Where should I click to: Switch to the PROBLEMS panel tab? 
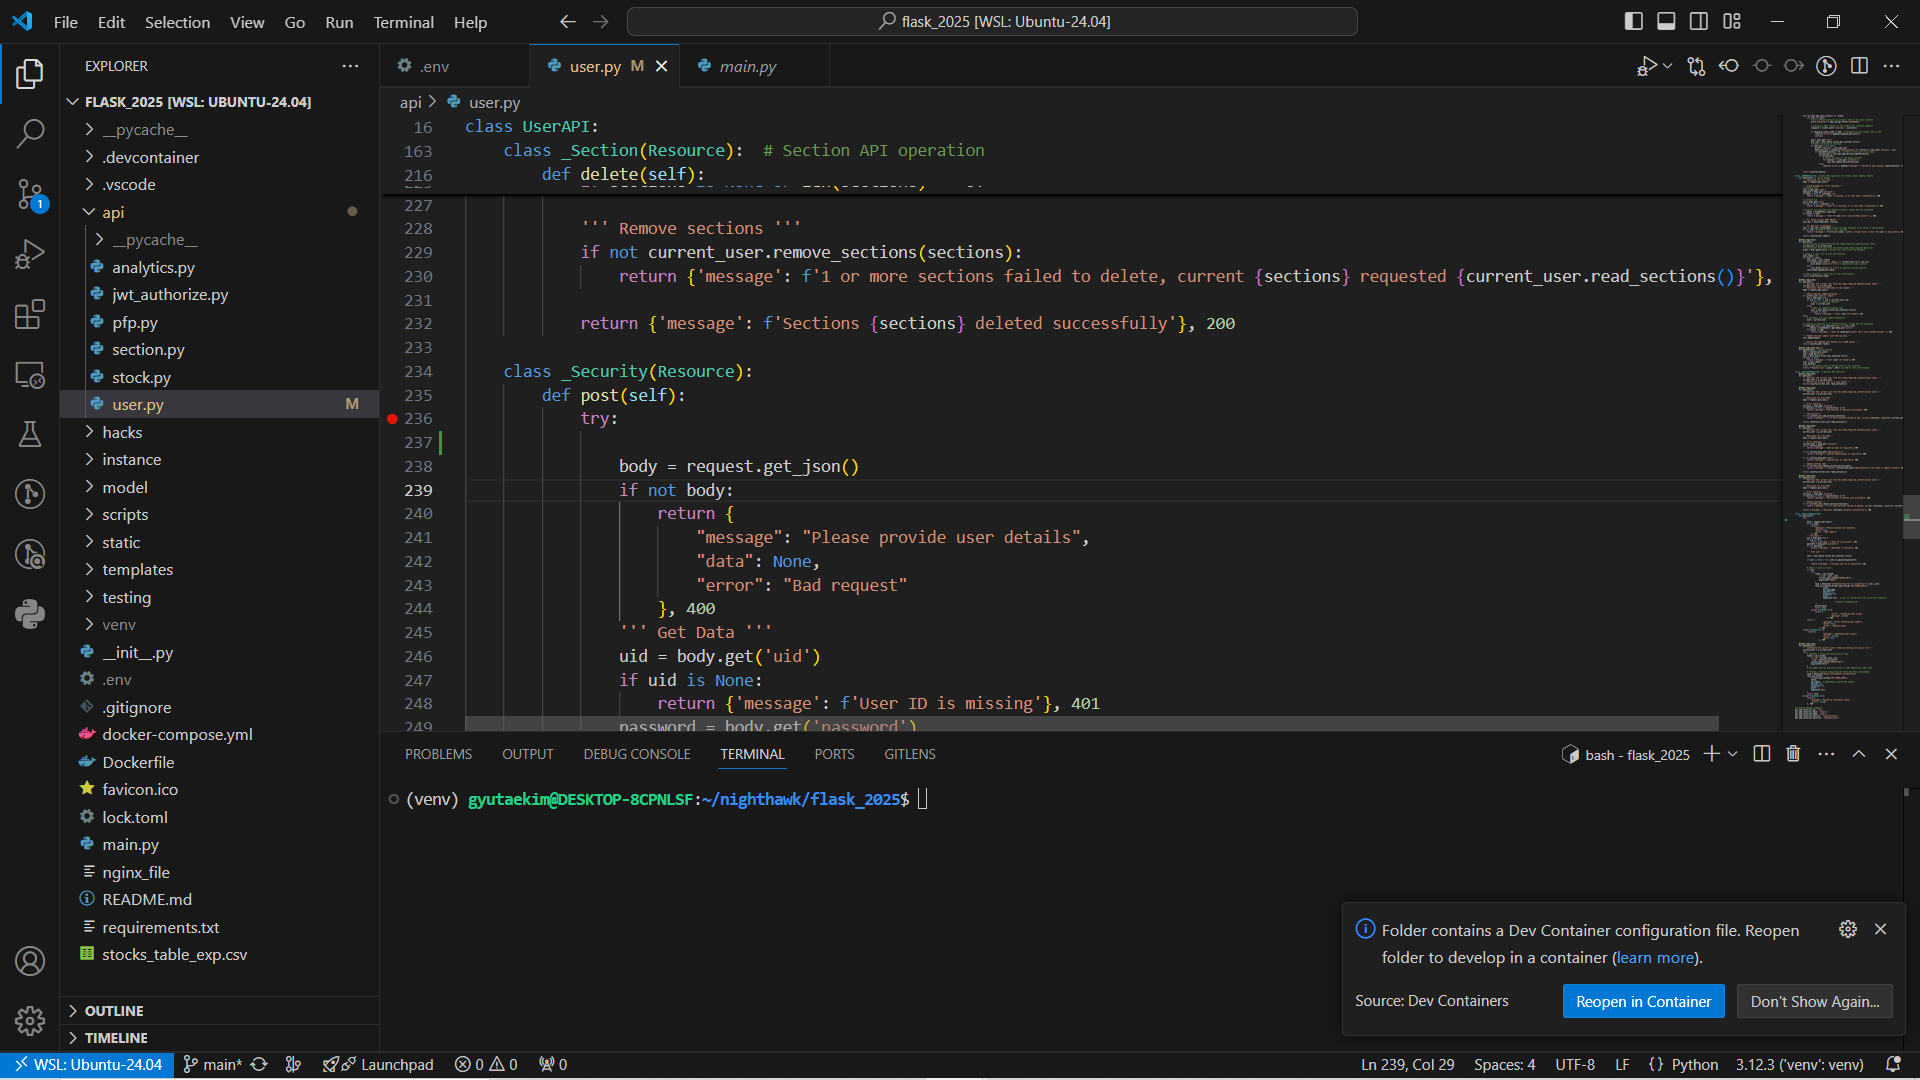tap(438, 754)
